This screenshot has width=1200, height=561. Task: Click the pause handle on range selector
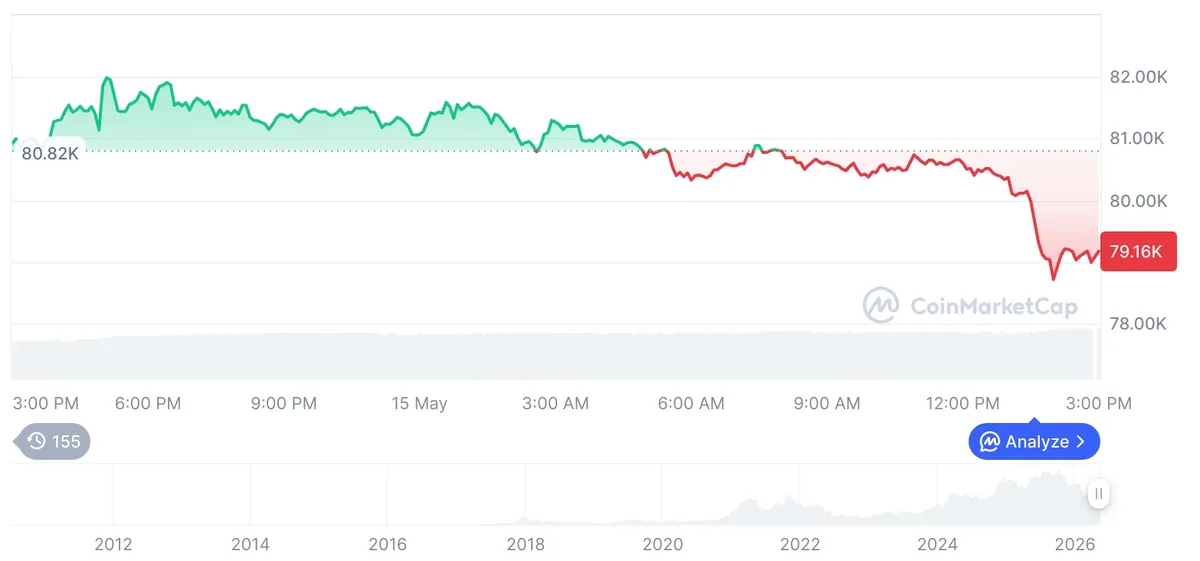point(1098,493)
